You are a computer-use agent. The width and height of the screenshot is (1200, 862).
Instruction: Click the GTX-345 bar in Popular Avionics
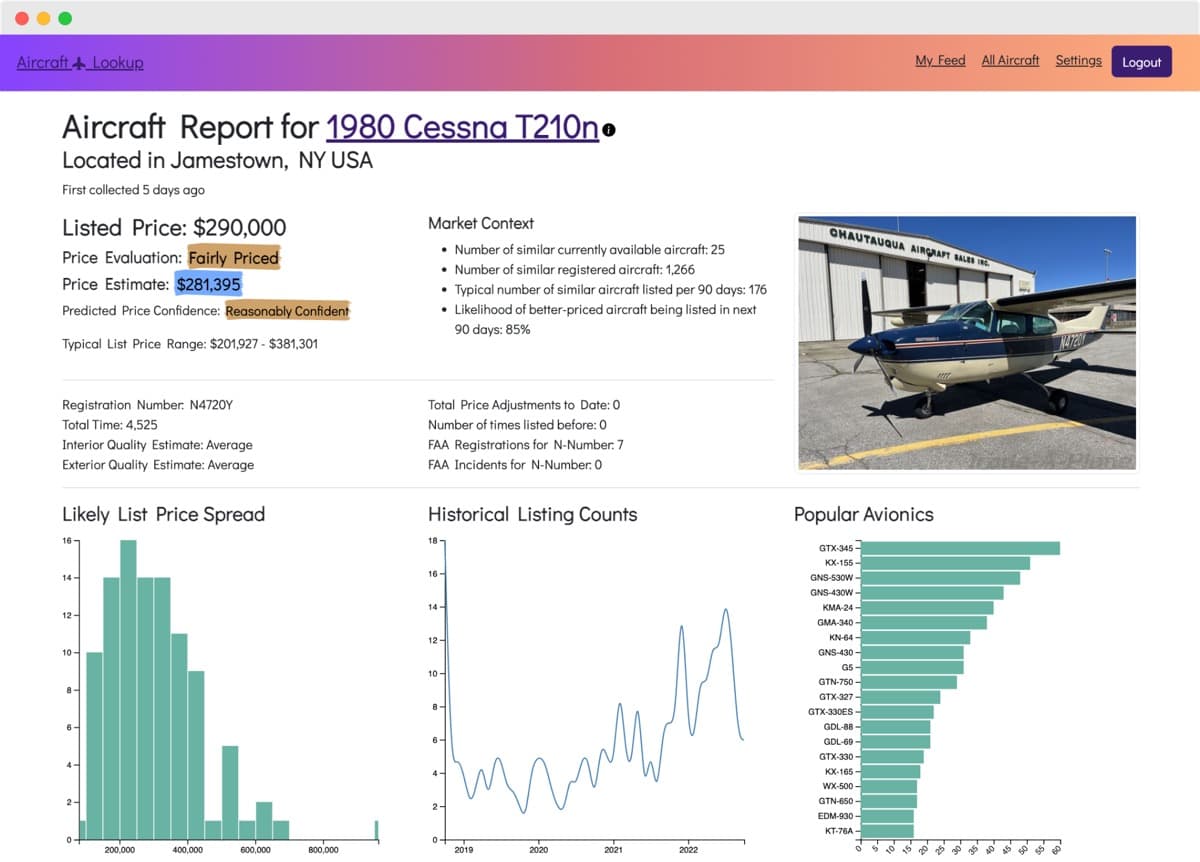tap(960, 548)
